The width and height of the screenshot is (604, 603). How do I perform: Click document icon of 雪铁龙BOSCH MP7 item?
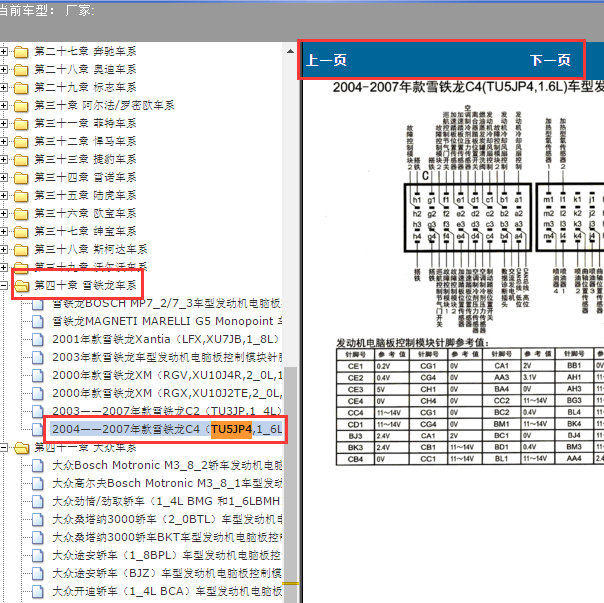(x=38, y=304)
